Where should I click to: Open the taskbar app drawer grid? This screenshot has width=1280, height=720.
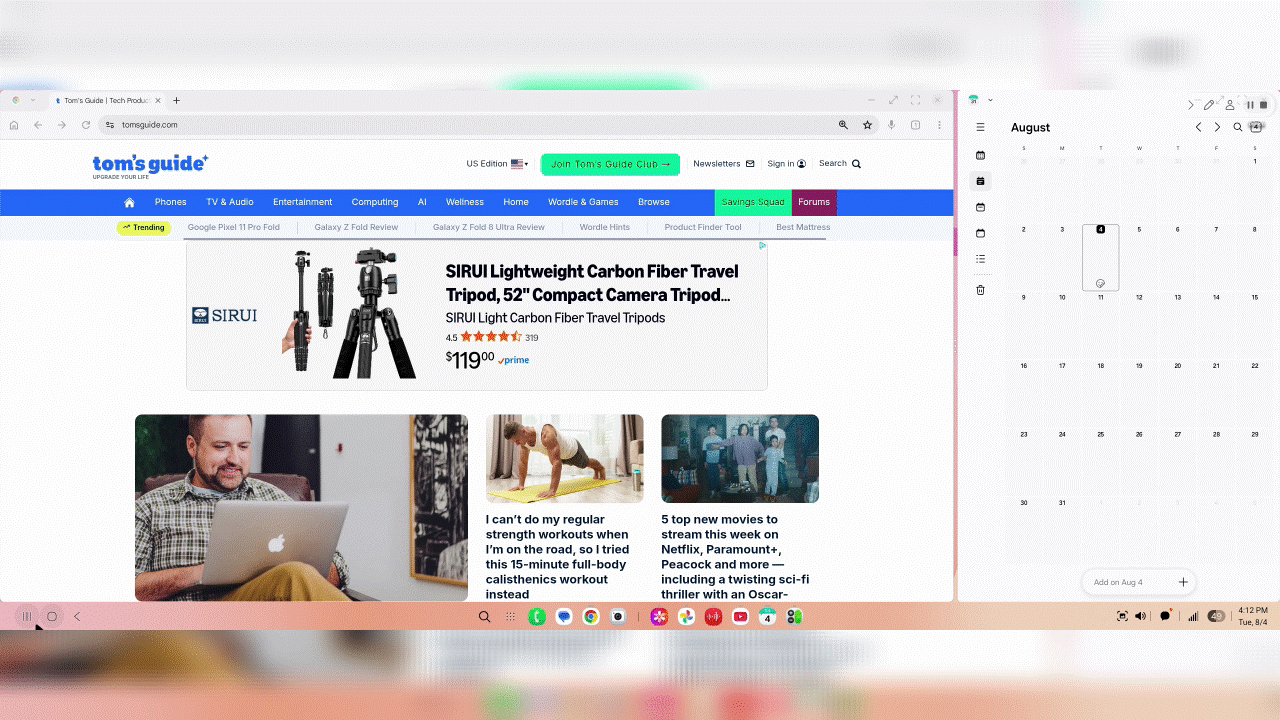[510, 617]
